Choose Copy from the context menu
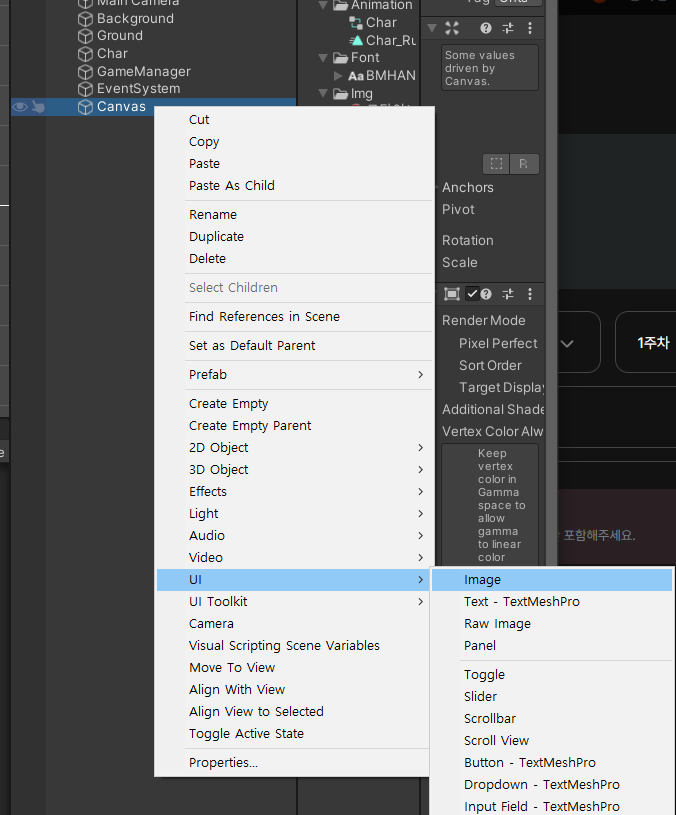 coord(295,141)
